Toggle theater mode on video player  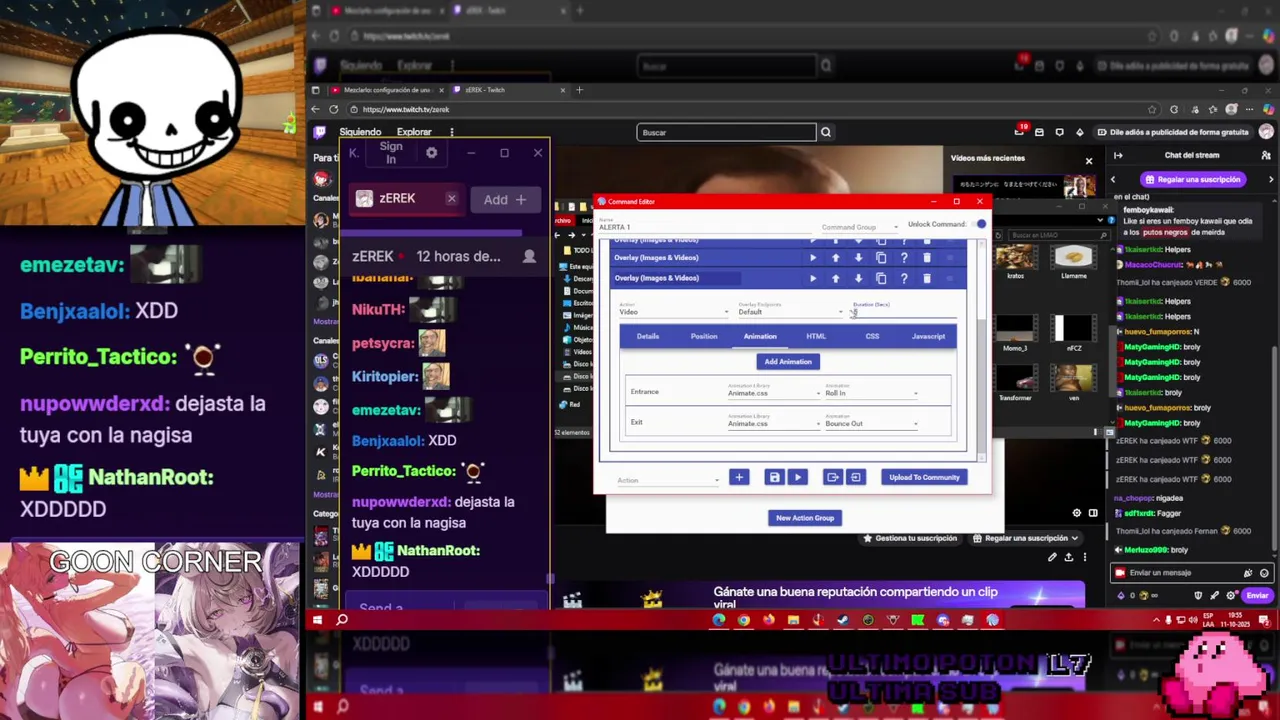1093,513
